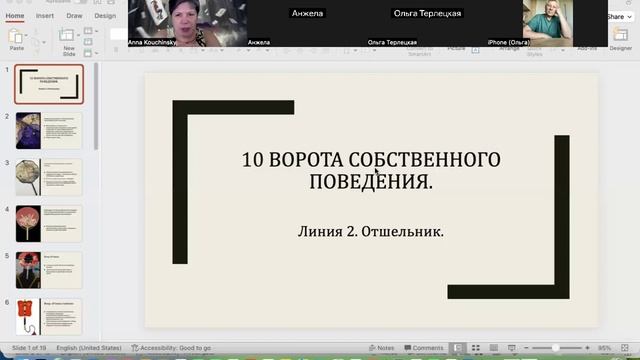
Task: Switch to the Draw tab
Action: 74,16
